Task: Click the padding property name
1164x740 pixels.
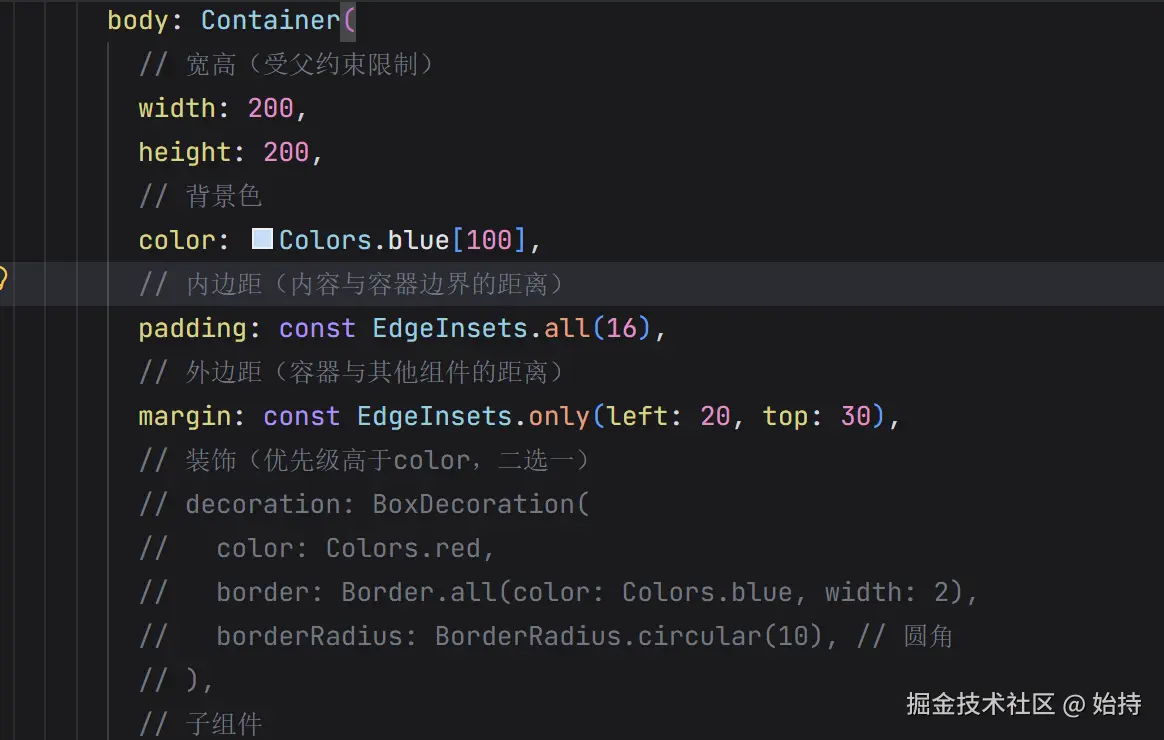Action: (193, 328)
